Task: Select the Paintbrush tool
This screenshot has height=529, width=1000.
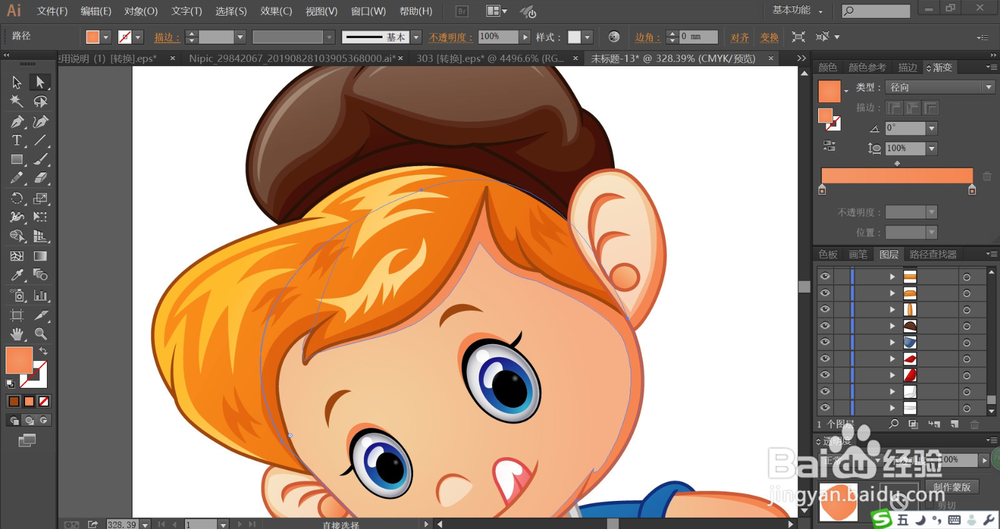Action: pos(40,160)
